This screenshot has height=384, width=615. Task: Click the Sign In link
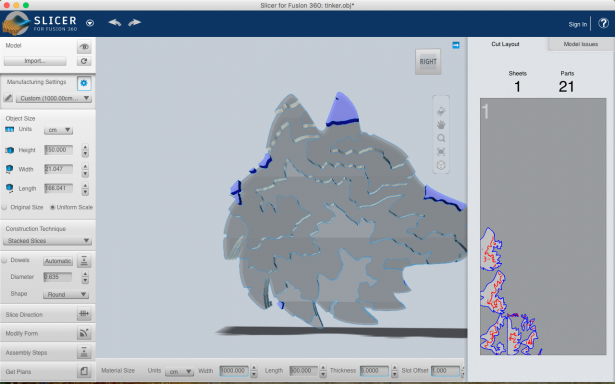tap(578, 24)
